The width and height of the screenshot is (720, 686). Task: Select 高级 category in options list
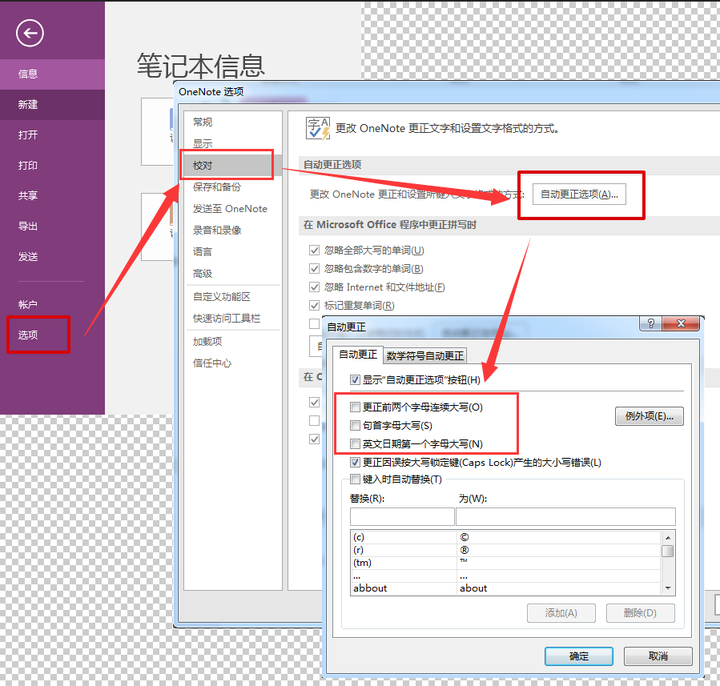pyautogui.click(x=233, y=274)
